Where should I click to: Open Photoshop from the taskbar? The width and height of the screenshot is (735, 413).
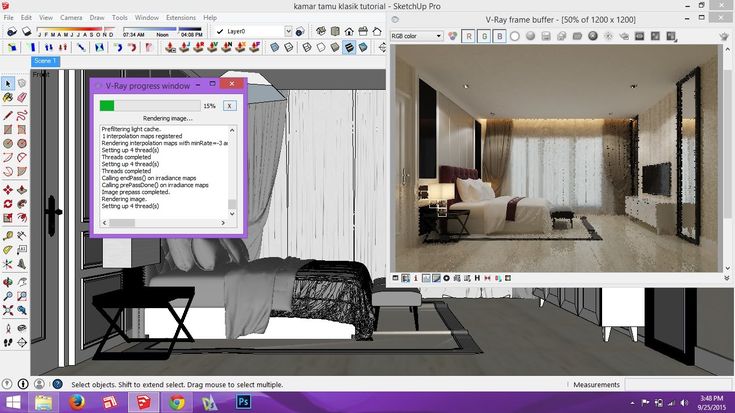[x=243, y=402]
